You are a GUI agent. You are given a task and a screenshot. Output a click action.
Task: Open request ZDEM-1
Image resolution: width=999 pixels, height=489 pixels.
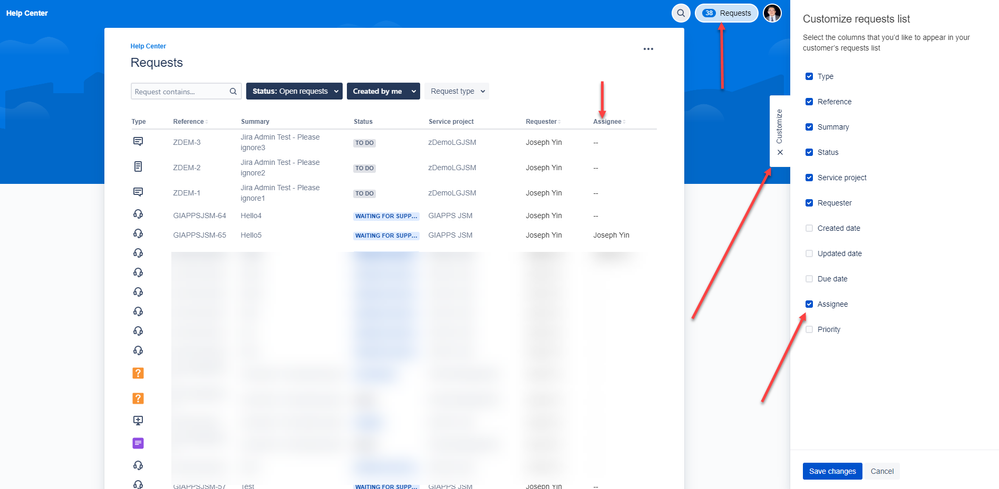187,193
